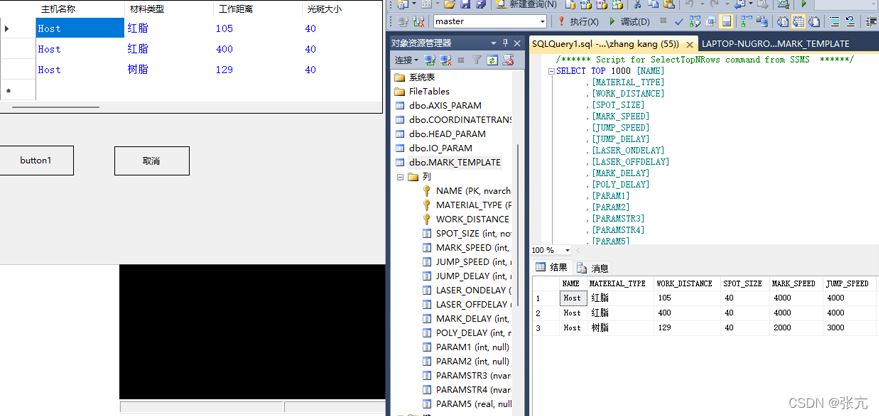Click the refresh icon in Object Explorer toolbar
Screen dimensions: 879x416
493,60
